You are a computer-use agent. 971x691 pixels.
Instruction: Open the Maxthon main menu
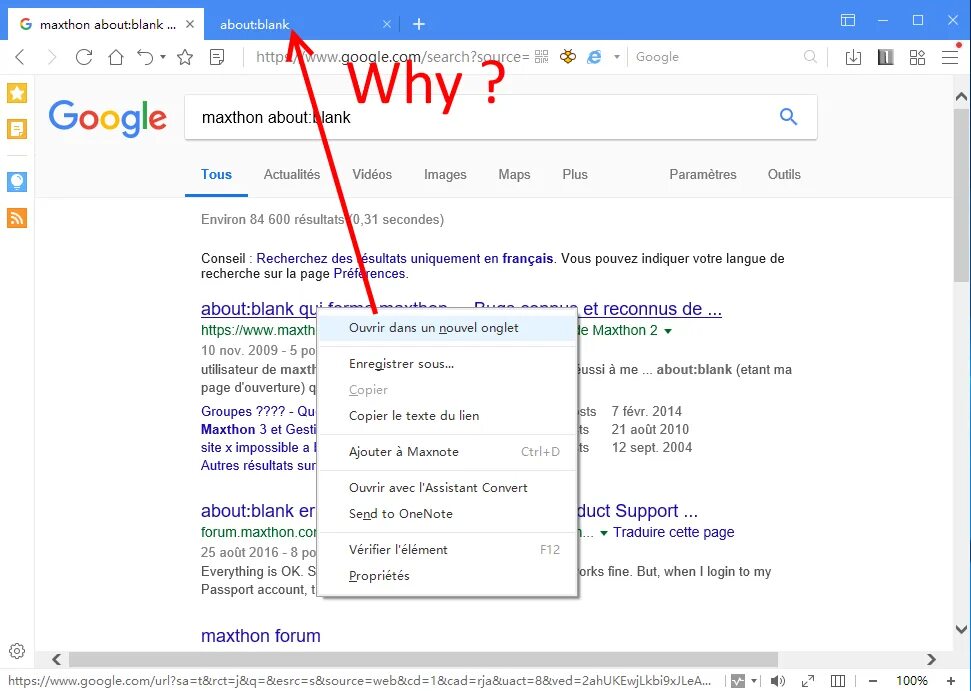click(x=950, y=57)
